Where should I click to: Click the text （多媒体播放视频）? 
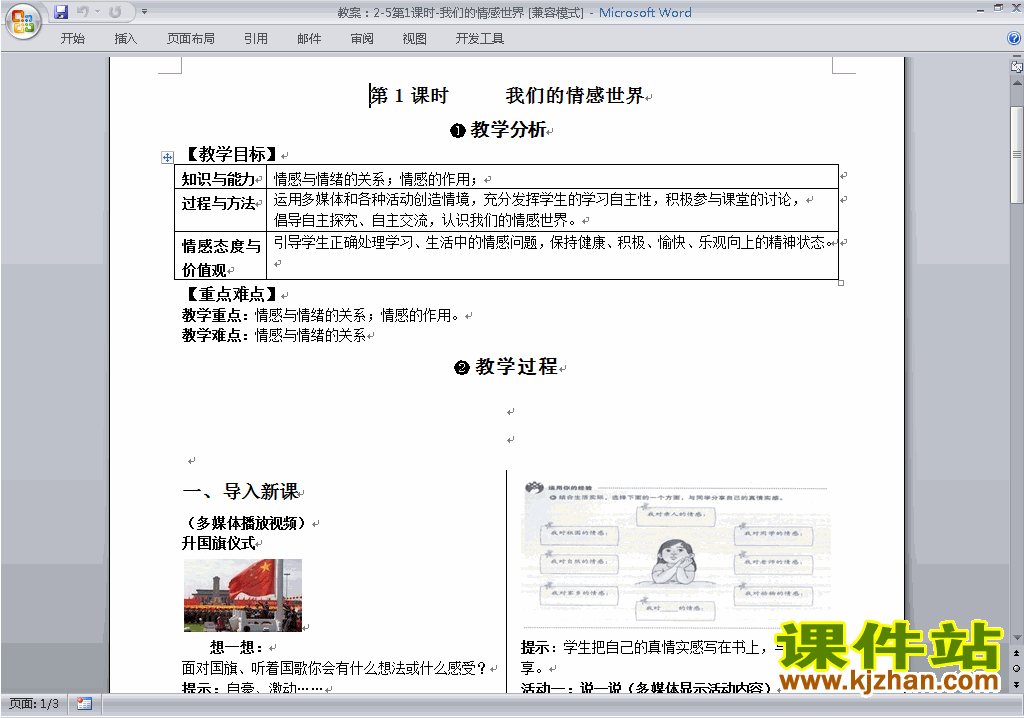click(x=246, y=523)
